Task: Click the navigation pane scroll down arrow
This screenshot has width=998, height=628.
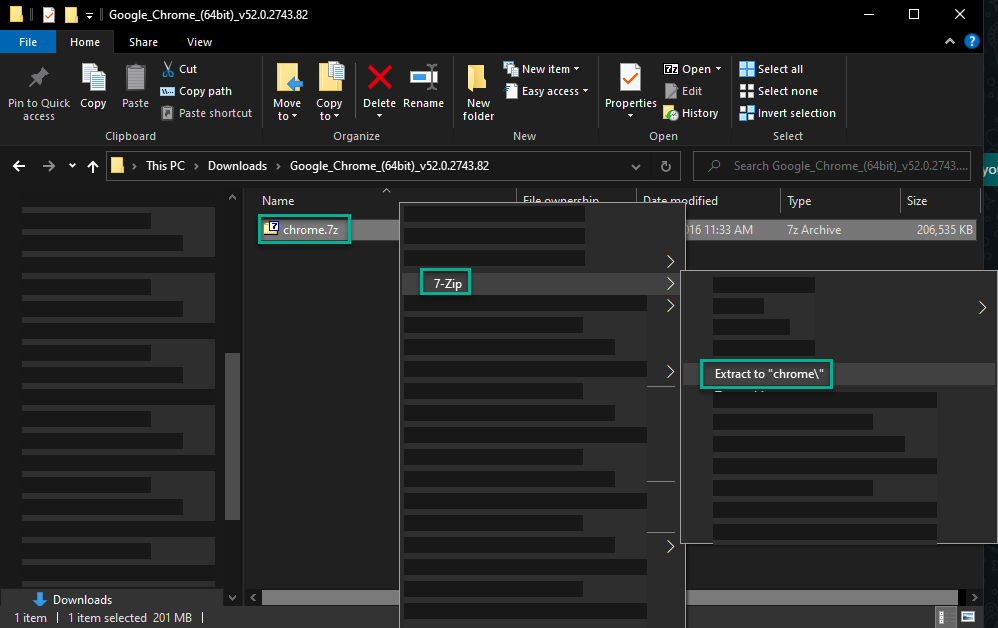Action: [x=232, y=597]
